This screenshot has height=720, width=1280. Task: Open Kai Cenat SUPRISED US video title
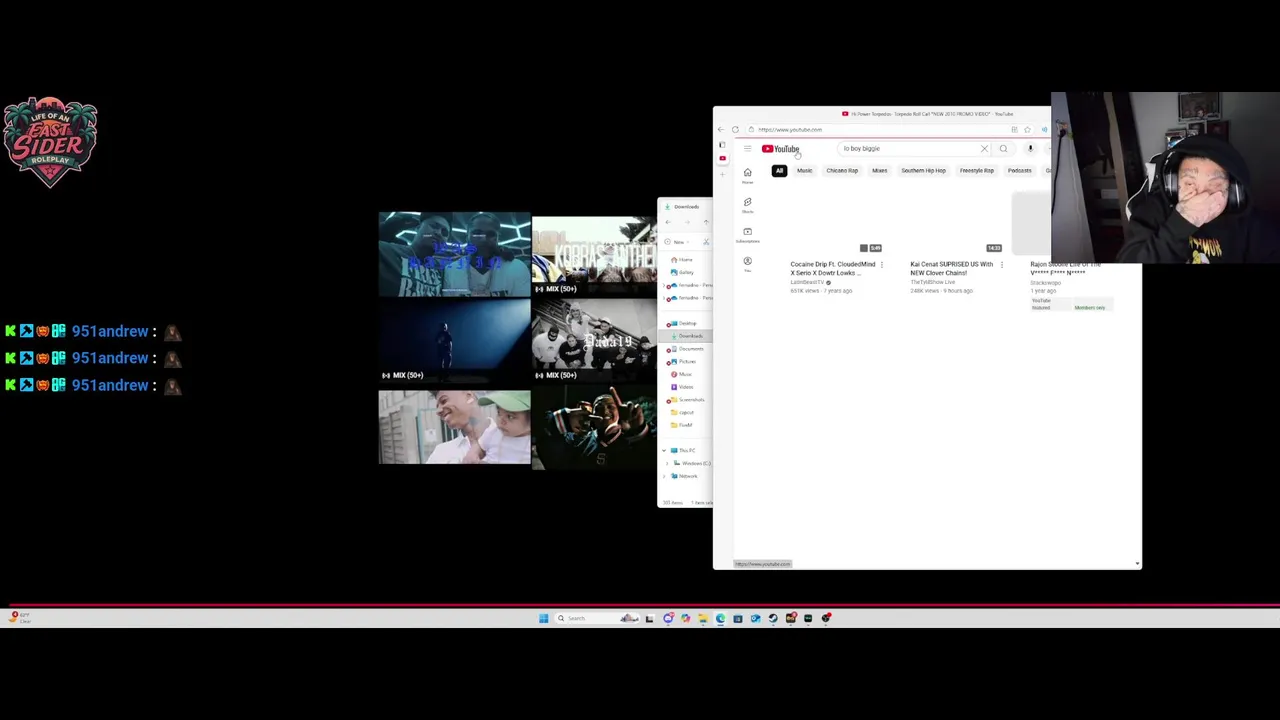pyautogui.click(x=951, y=269)
